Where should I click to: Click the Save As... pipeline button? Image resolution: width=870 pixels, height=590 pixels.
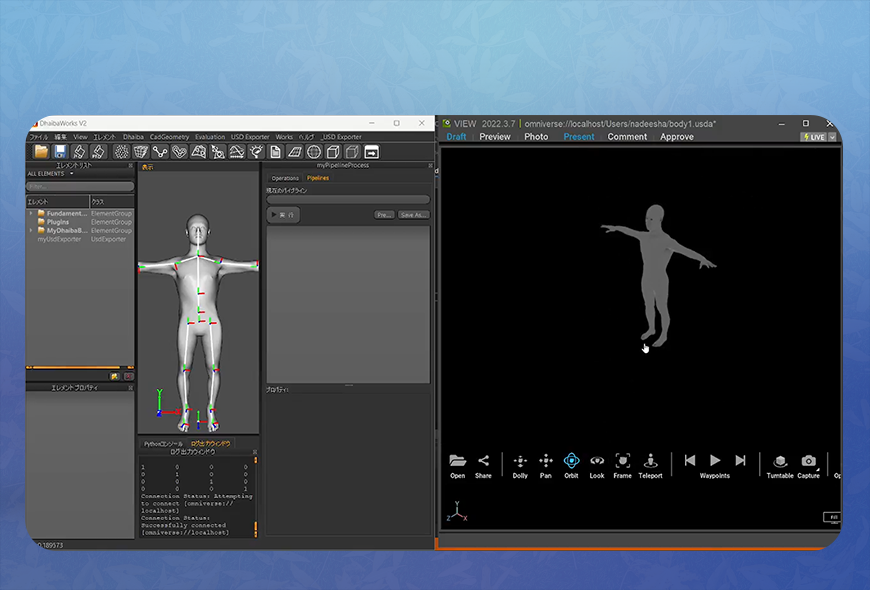pos(413,215)
